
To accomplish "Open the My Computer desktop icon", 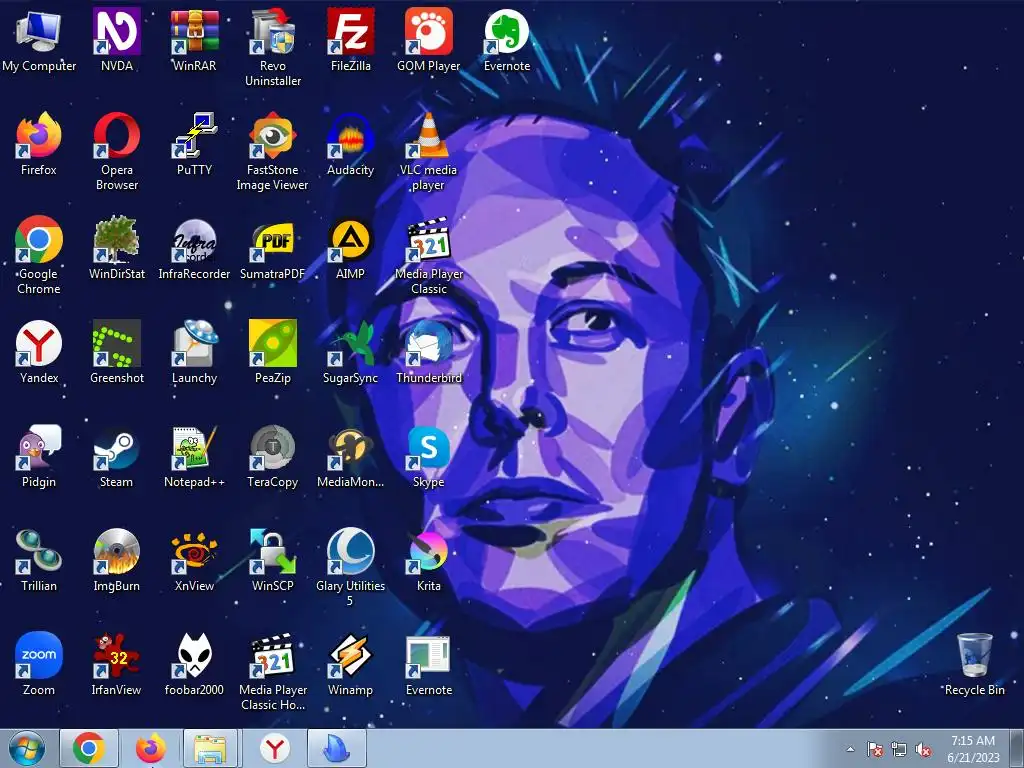I will pyautogui.click(x=39, y=31).
